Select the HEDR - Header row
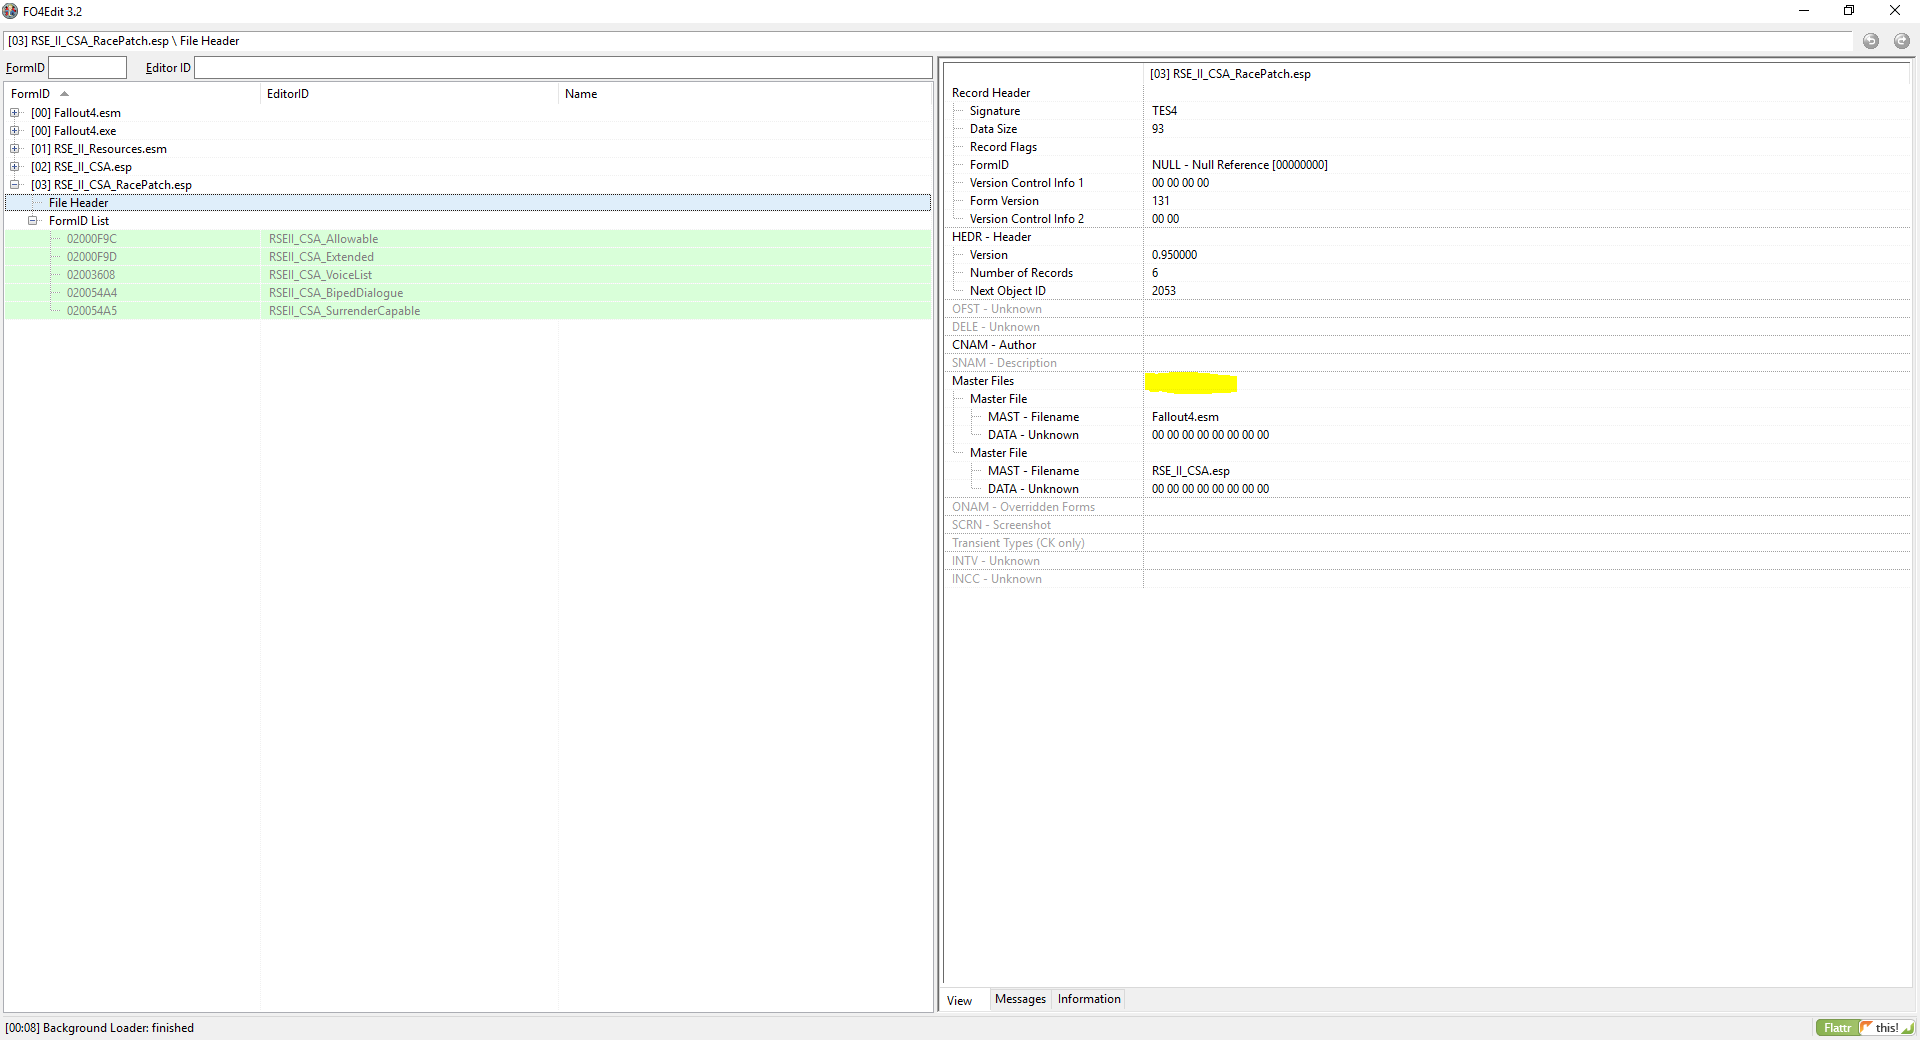 (1427, 237)
